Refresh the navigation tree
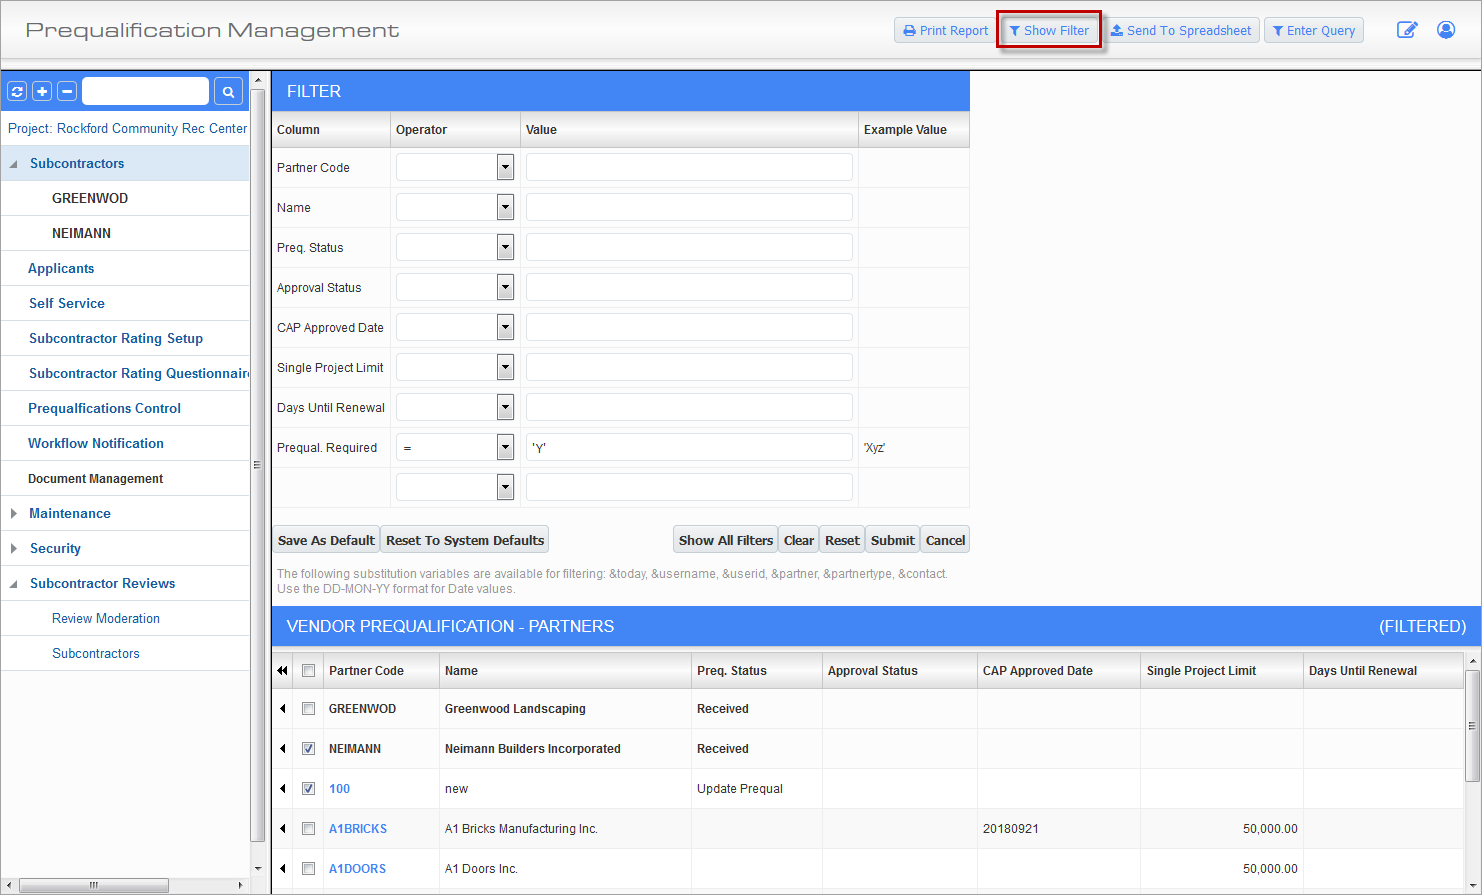The image size is (1482, 895). pos(16,91)
